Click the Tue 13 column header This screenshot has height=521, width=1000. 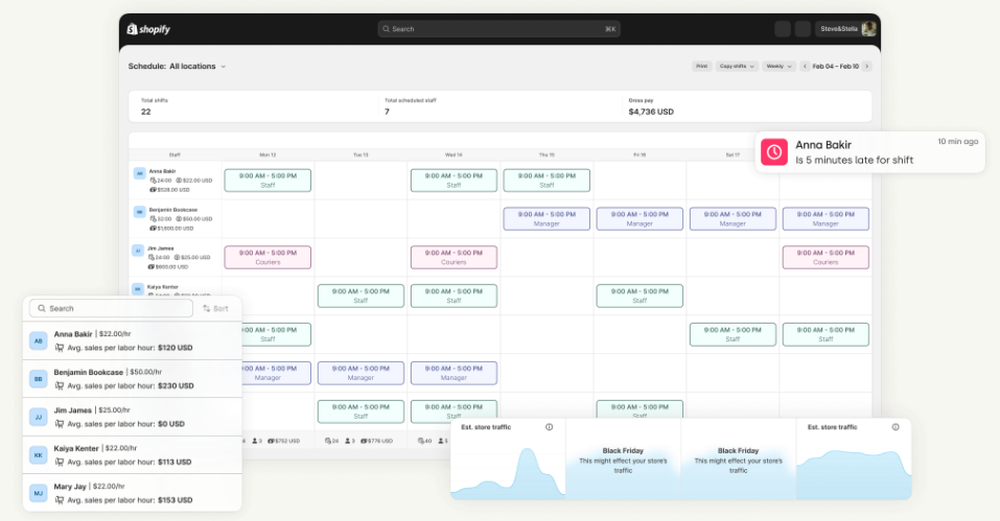pyautogui.click(x=361, y=155)
